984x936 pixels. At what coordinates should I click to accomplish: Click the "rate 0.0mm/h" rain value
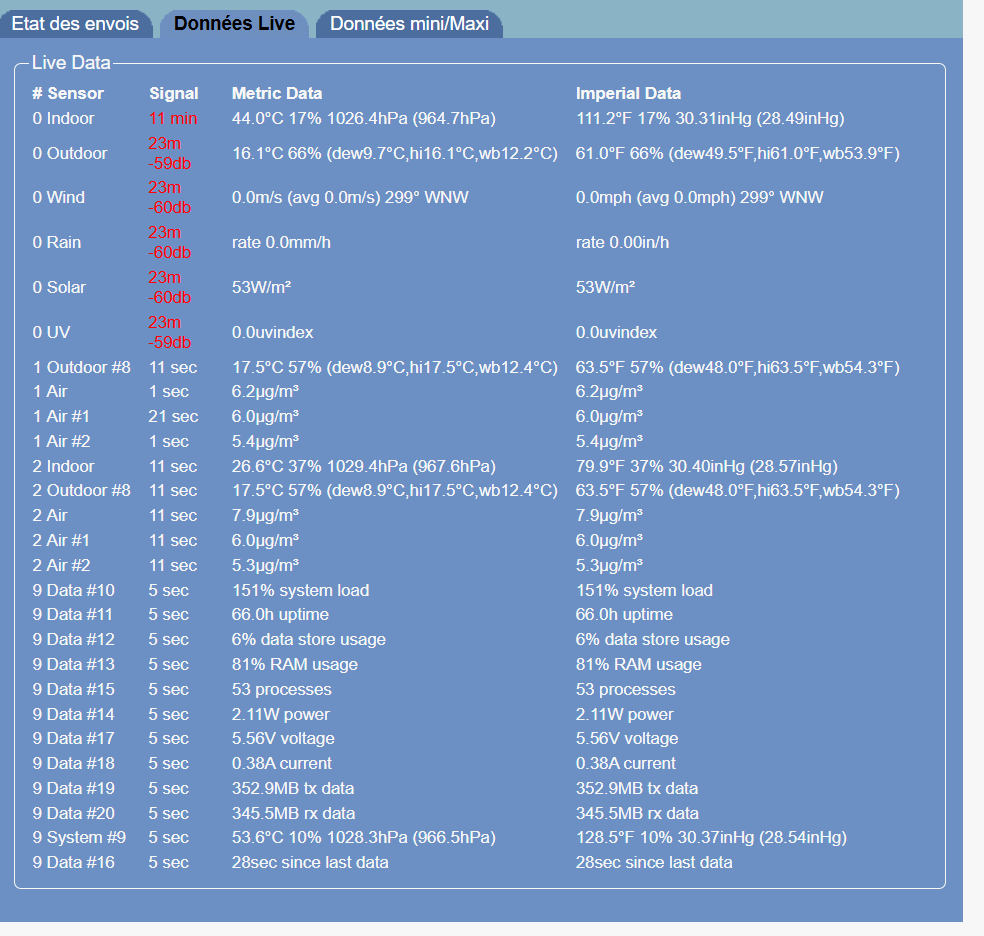(281, 243)
